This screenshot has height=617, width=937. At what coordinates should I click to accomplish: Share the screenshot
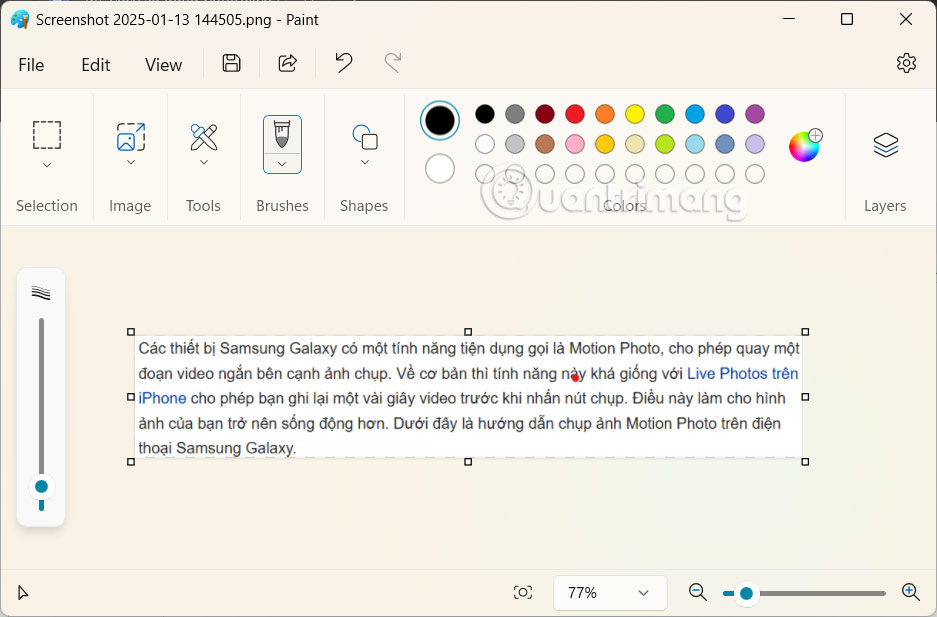point(287,63)
